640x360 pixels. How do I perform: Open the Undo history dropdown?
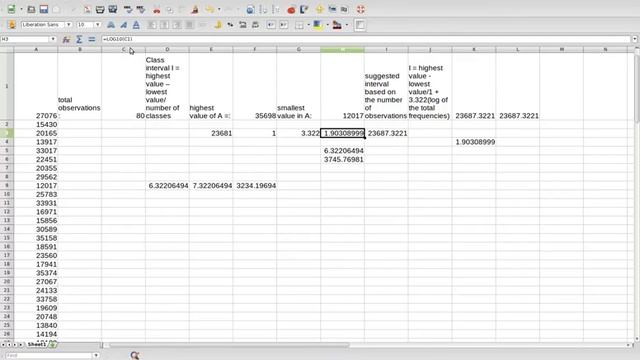(x=219, y=9)
